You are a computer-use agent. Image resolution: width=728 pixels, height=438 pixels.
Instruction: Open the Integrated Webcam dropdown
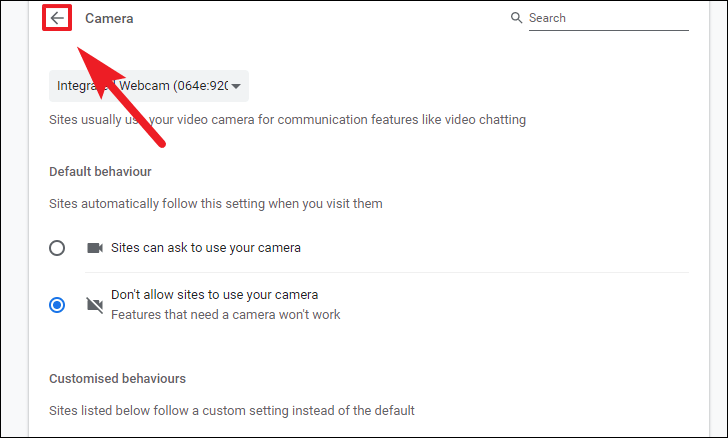click(149, 86)
